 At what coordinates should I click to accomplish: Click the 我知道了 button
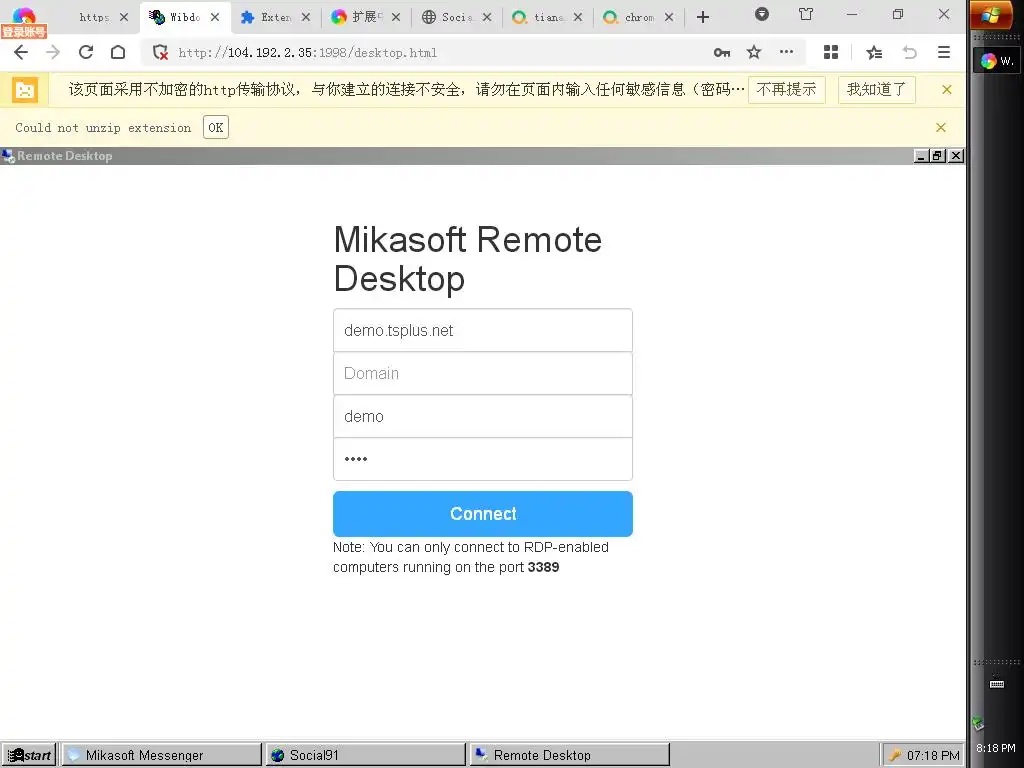[x=876, y=89]
